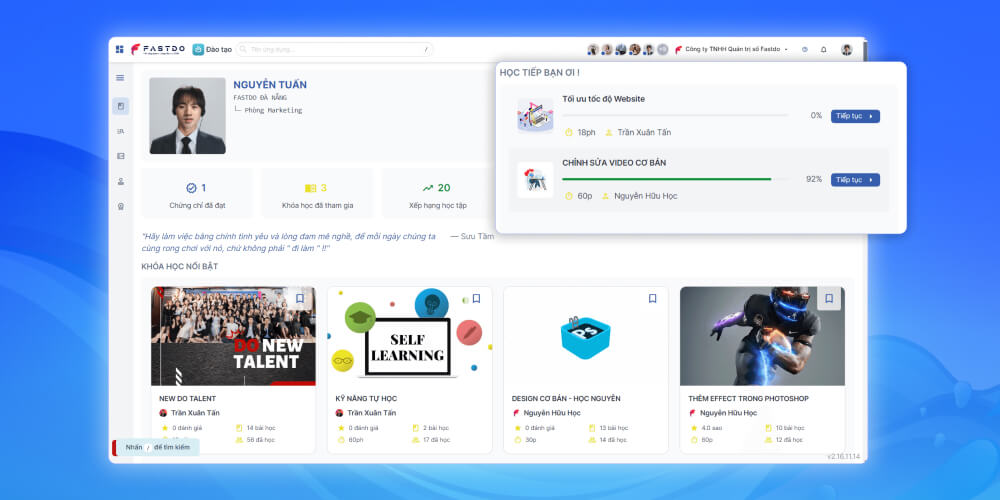Click Nguyễn Tuấn profile photo
The height and width of the screenshot is (500, 1000).
click(188, 115)
